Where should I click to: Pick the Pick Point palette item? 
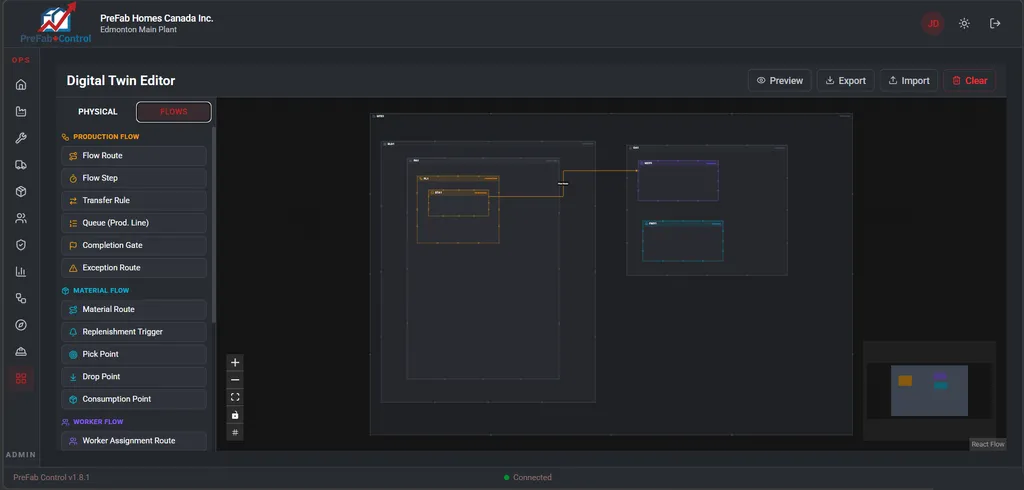[134, 354]
